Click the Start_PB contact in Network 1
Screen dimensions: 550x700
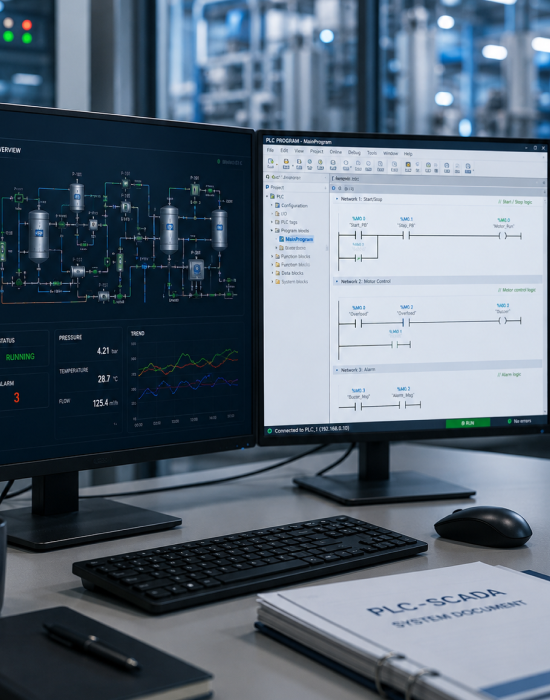tap(358, 236)
